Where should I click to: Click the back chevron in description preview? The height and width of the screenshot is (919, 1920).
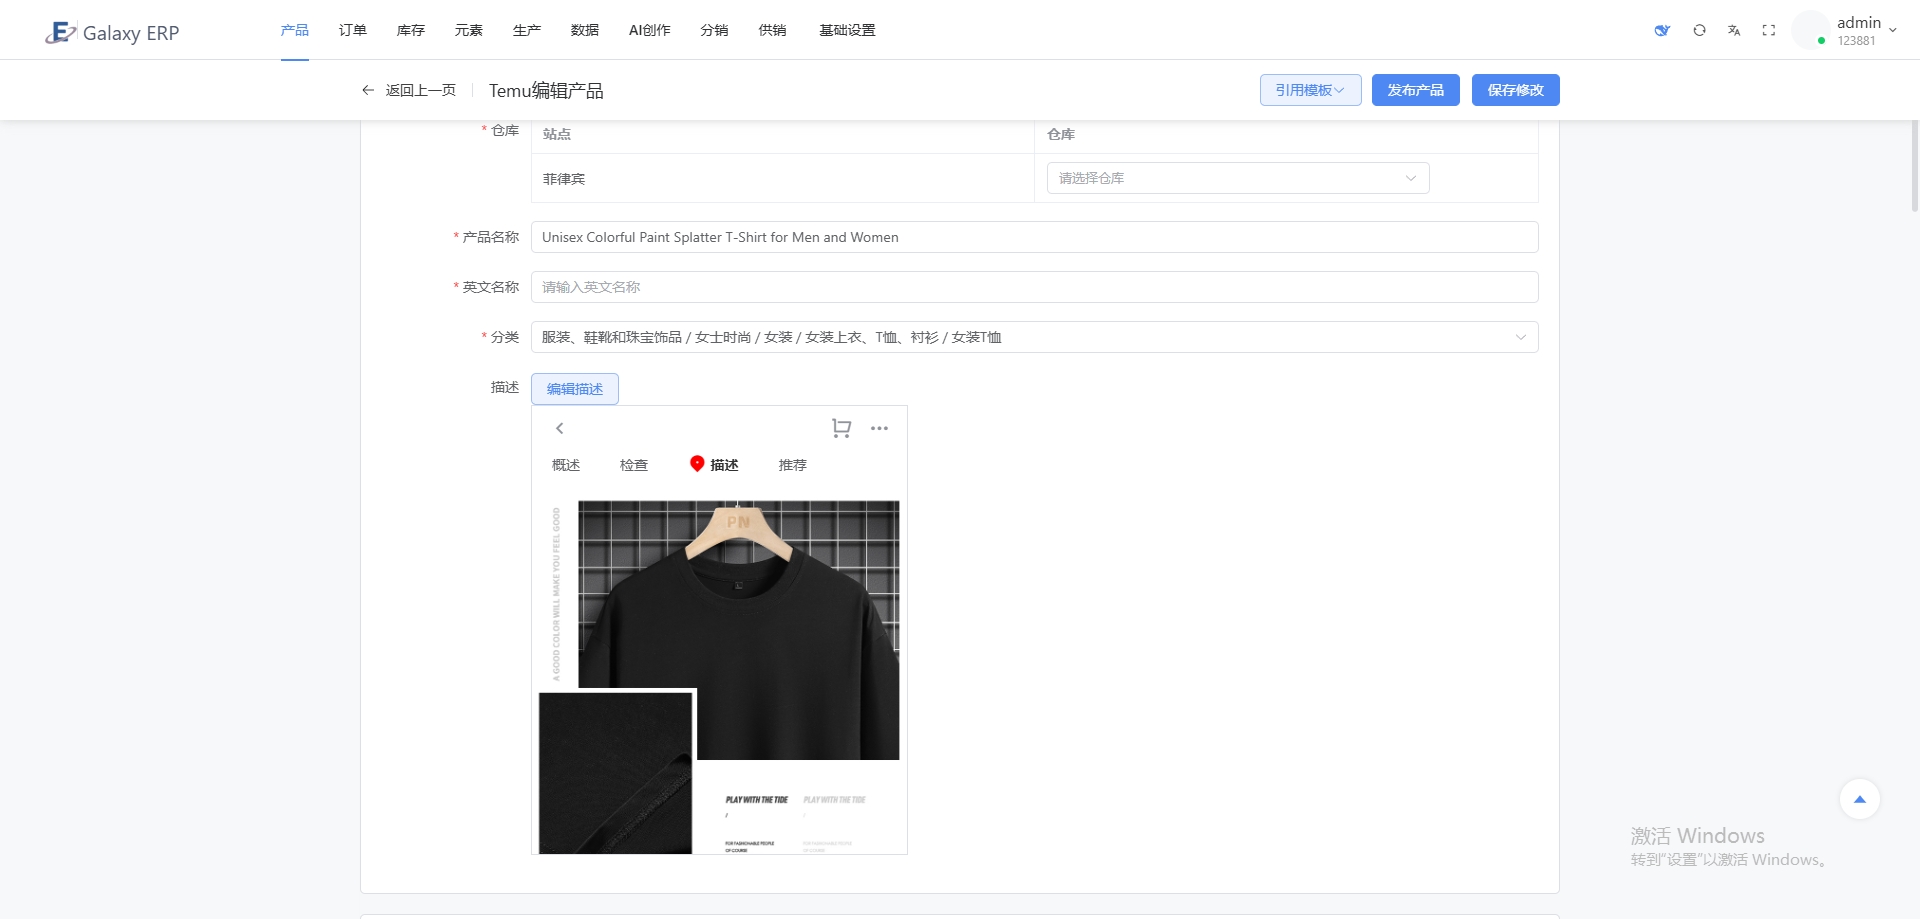[x=560, y=428]
